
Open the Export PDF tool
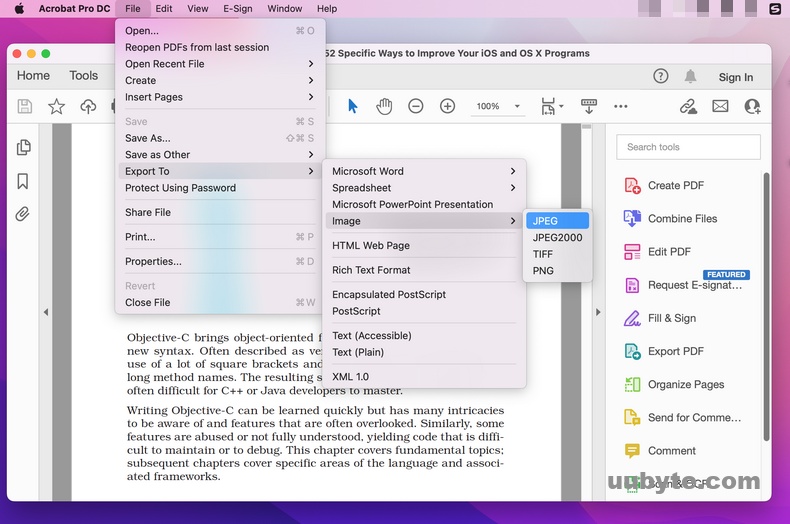(x=664, y=351)
